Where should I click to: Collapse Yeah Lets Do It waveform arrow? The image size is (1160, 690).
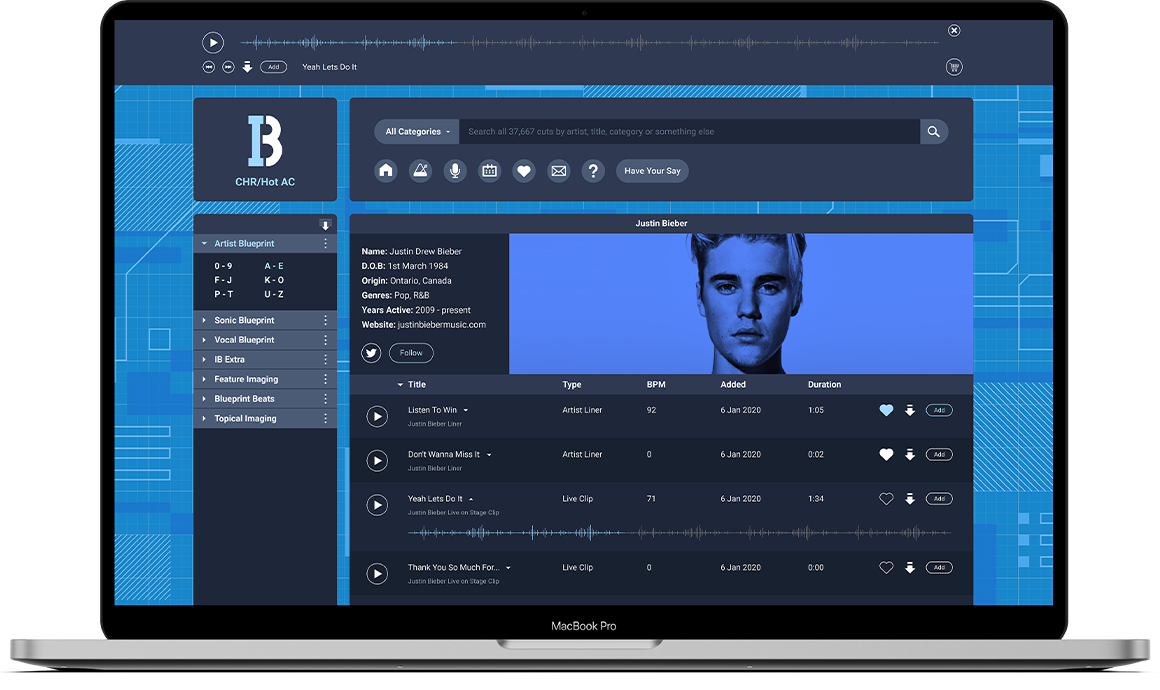[471, 499]
